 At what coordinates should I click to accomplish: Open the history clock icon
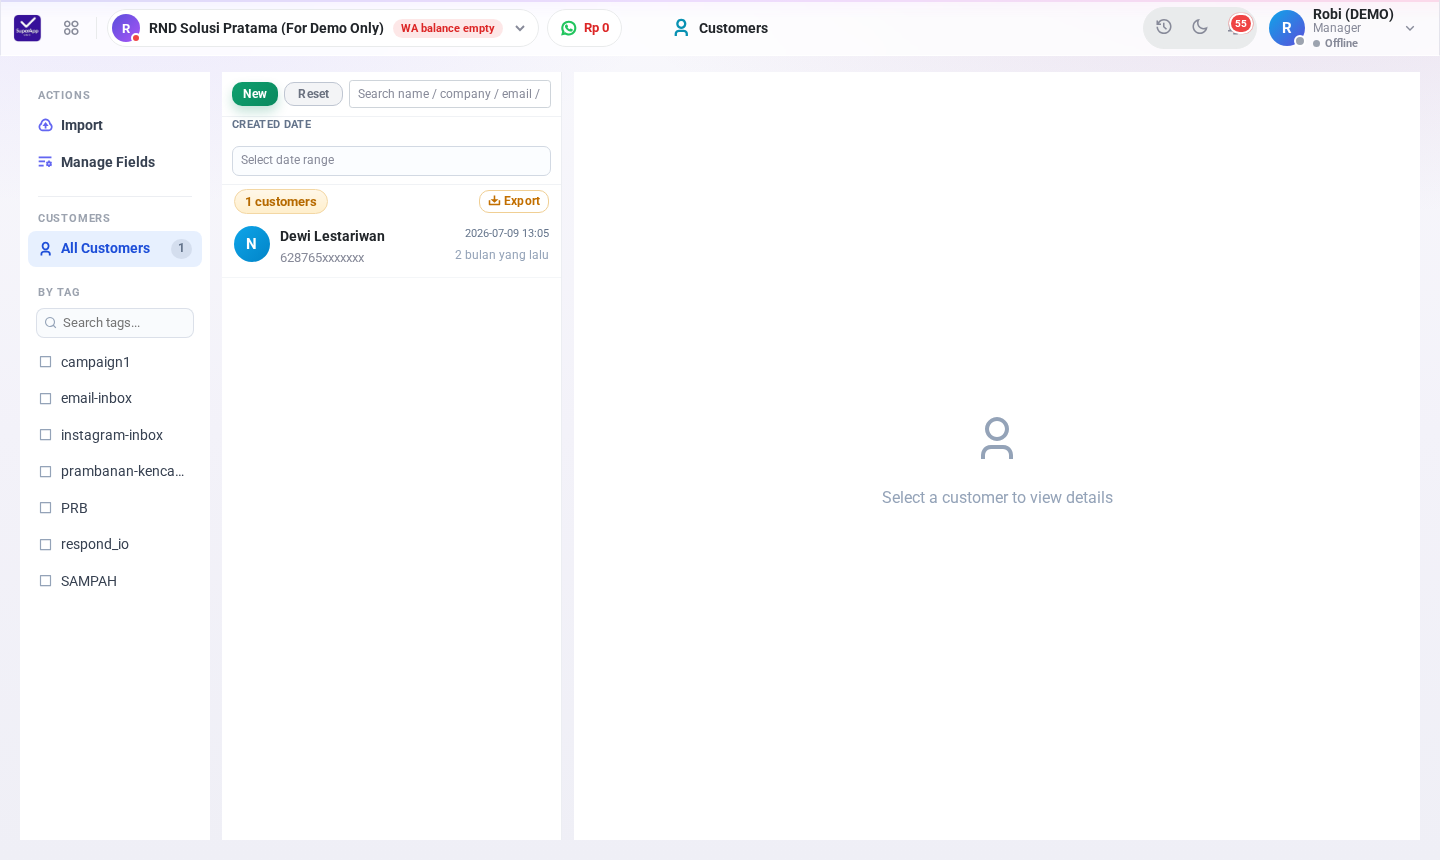click(1164, 27)
